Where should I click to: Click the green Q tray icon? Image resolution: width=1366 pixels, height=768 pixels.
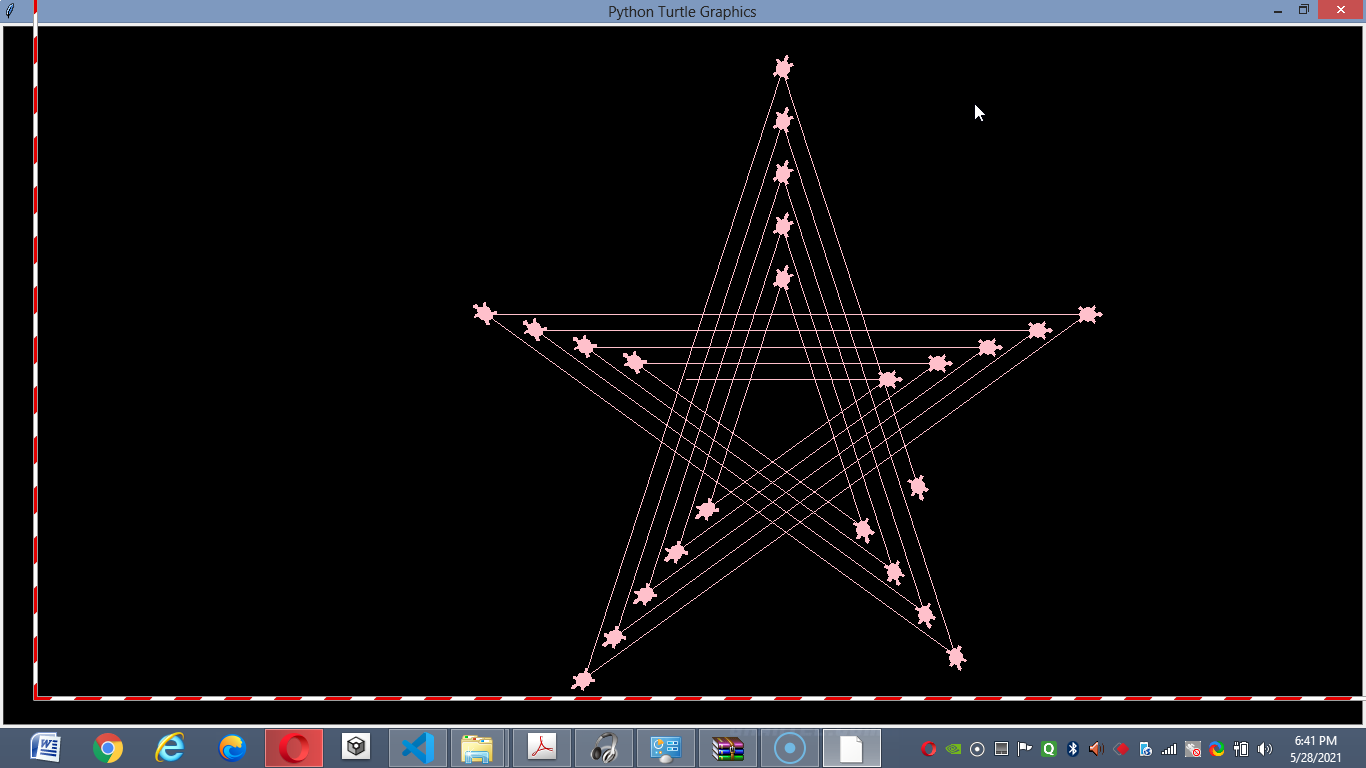[x=1049, y=749]
